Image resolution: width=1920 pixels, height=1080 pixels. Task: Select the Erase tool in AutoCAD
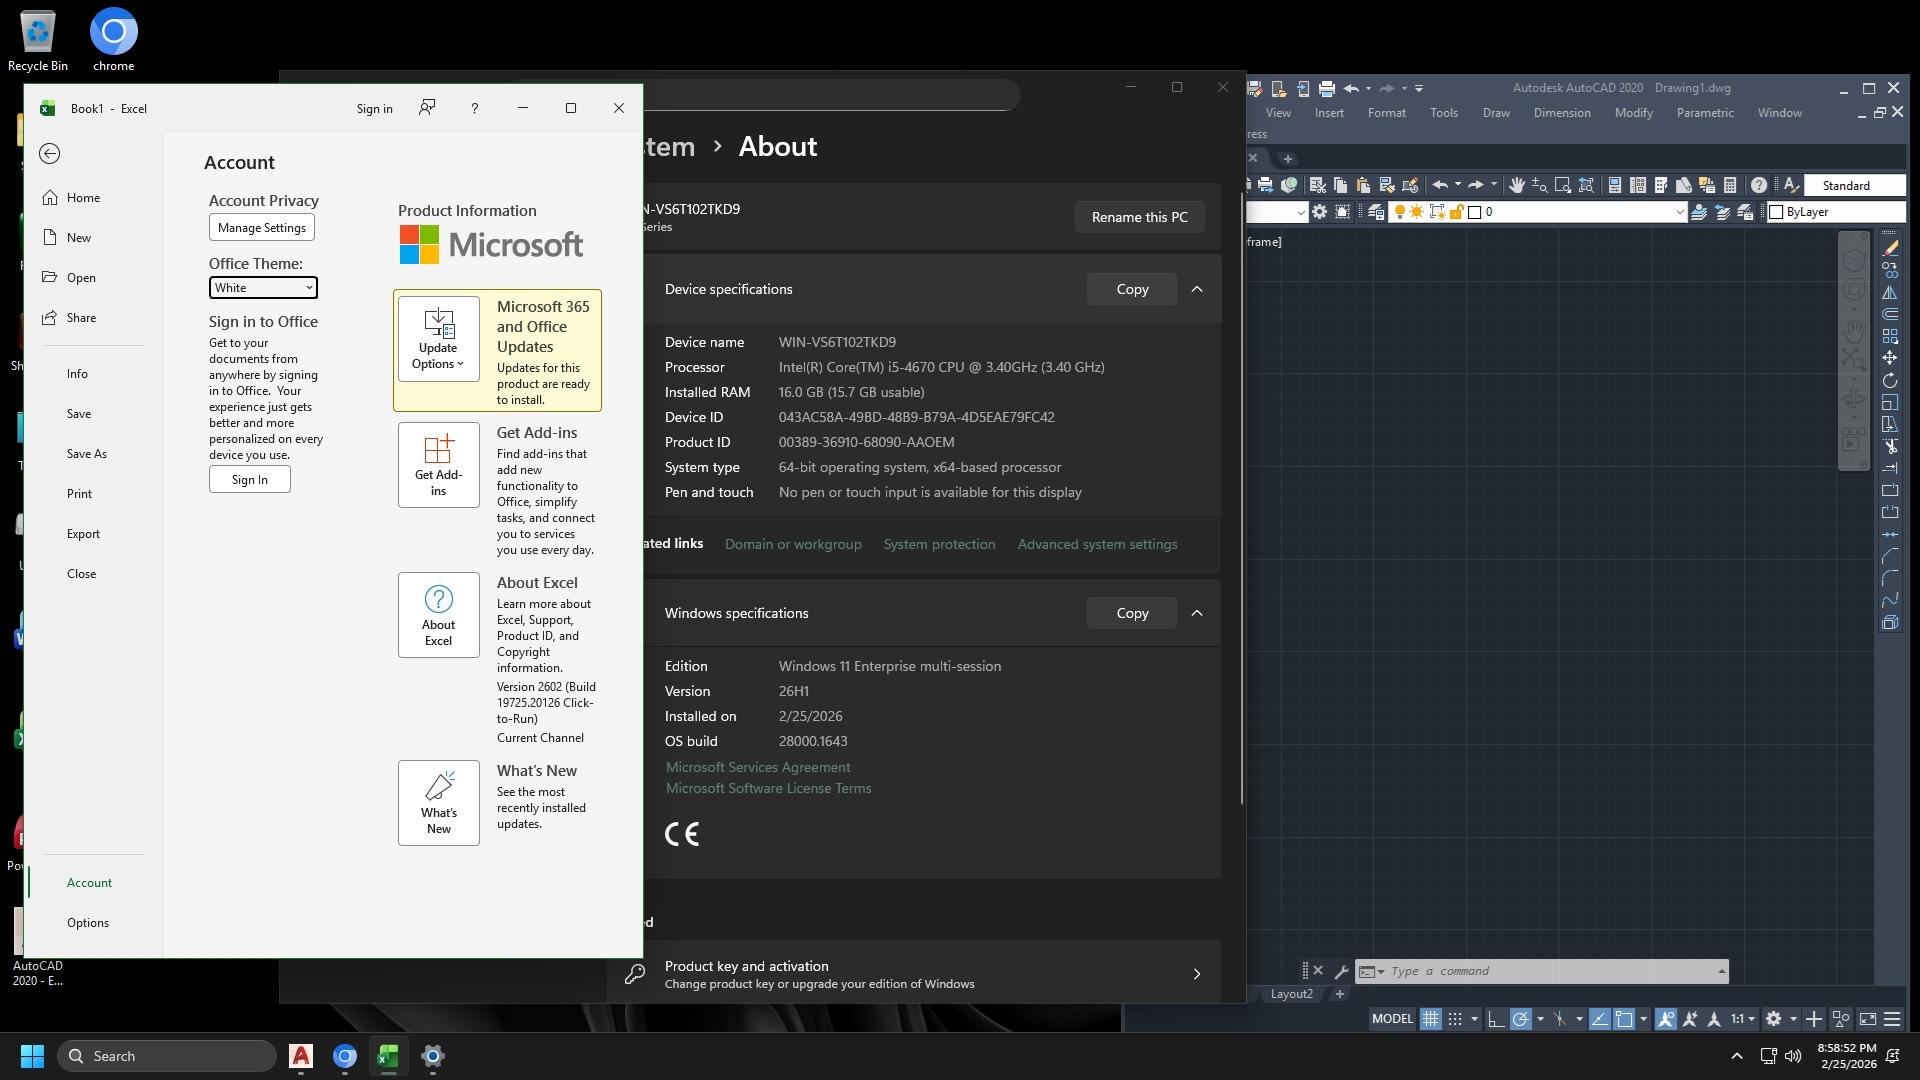(x=1890, y=247)
